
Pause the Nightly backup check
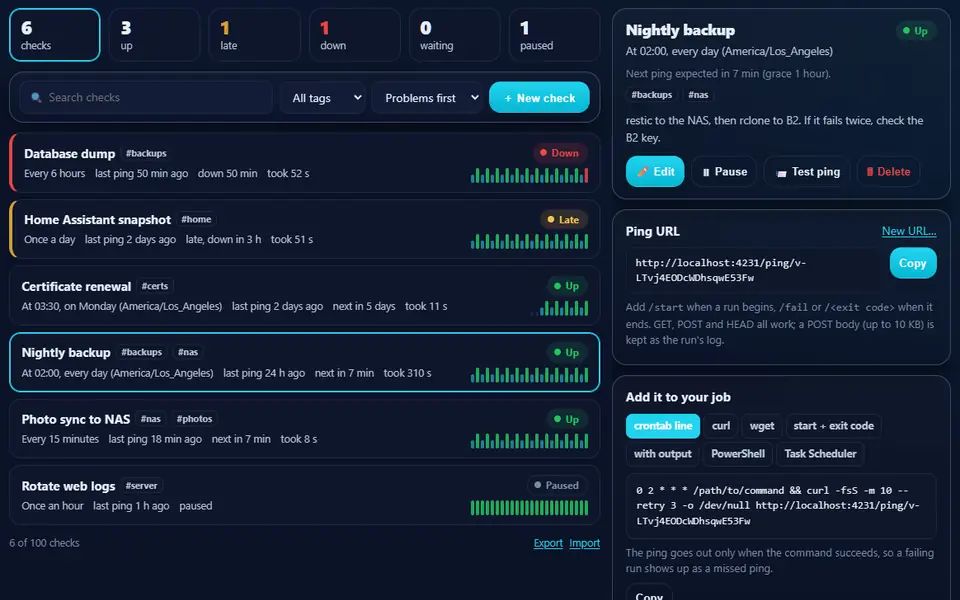tap(724, 172)
